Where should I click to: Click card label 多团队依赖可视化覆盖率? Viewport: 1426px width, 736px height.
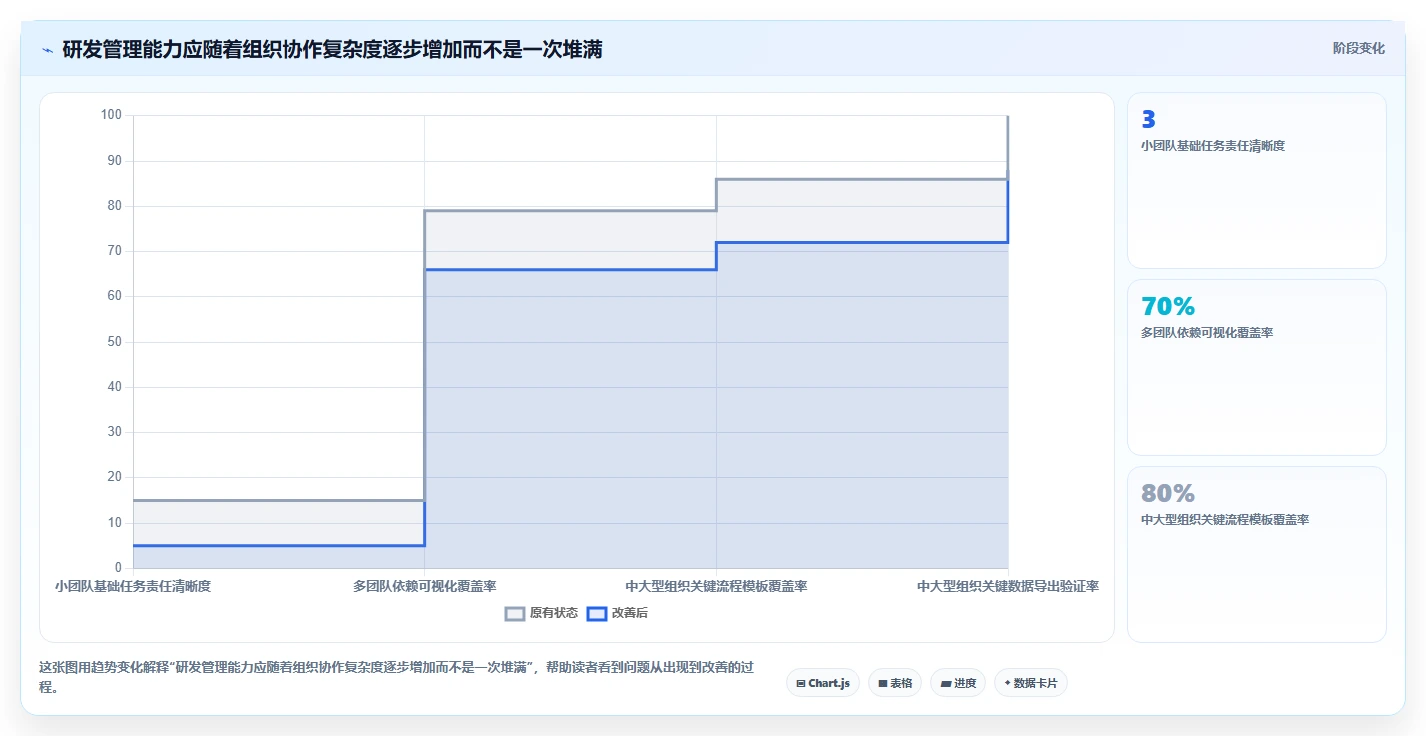click(1206, 333)
